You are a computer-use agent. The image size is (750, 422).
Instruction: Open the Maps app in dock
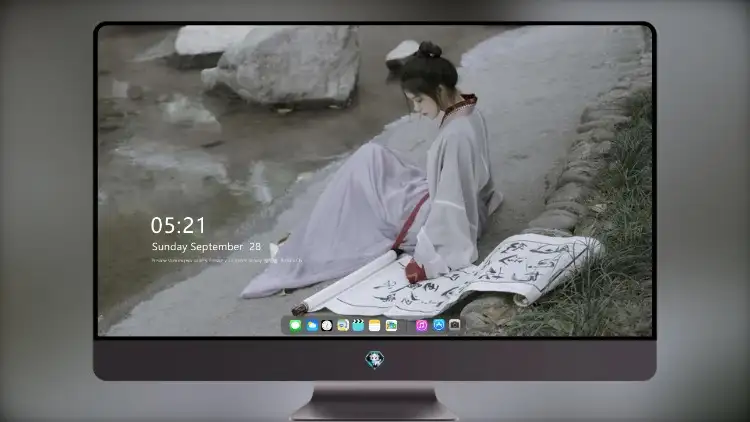click(391, 326)
